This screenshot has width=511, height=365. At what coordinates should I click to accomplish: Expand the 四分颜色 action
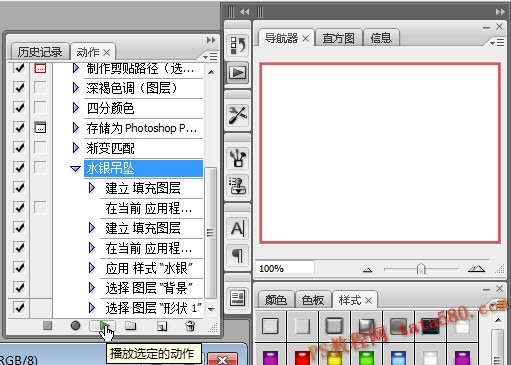point(76,108)
